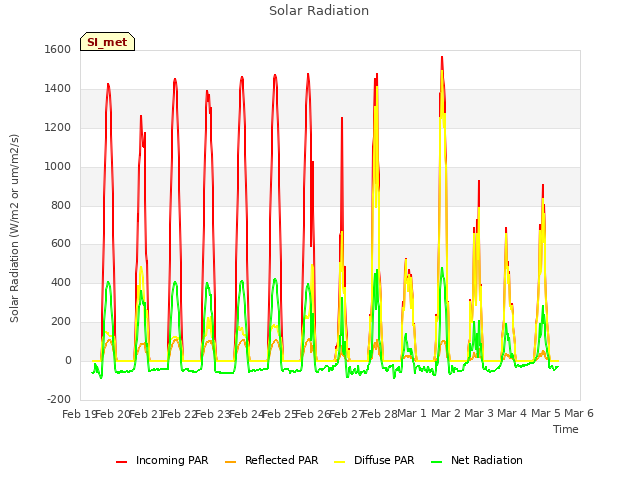Toggle the Net Radiation legend entry
Image resolution: width=640 pixels, height=480 pixels.
pyautogui.click(x=477, y=460)
